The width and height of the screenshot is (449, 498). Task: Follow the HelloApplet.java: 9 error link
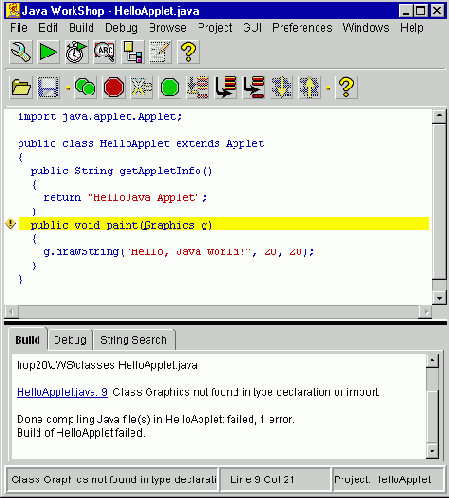(x=62, y=392)
